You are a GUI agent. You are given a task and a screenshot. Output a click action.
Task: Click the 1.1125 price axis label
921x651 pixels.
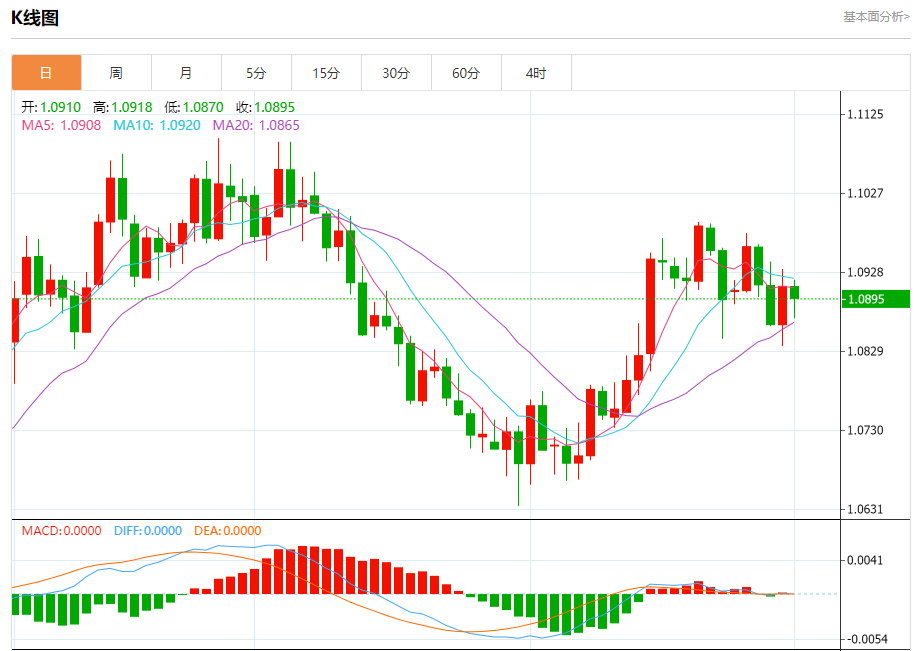(865, 114)
